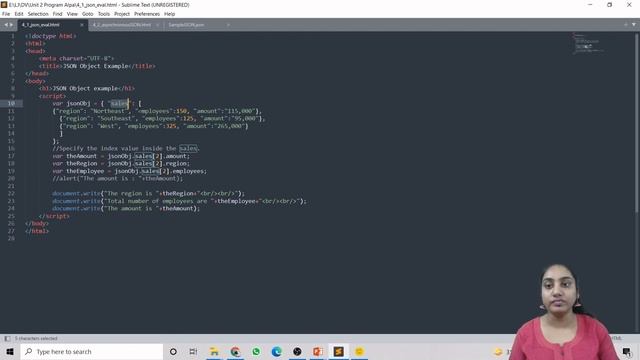Click line number 16 in gutter
Image resolution: width=640 pixels, height=360 pixels.
click(11, 148)
